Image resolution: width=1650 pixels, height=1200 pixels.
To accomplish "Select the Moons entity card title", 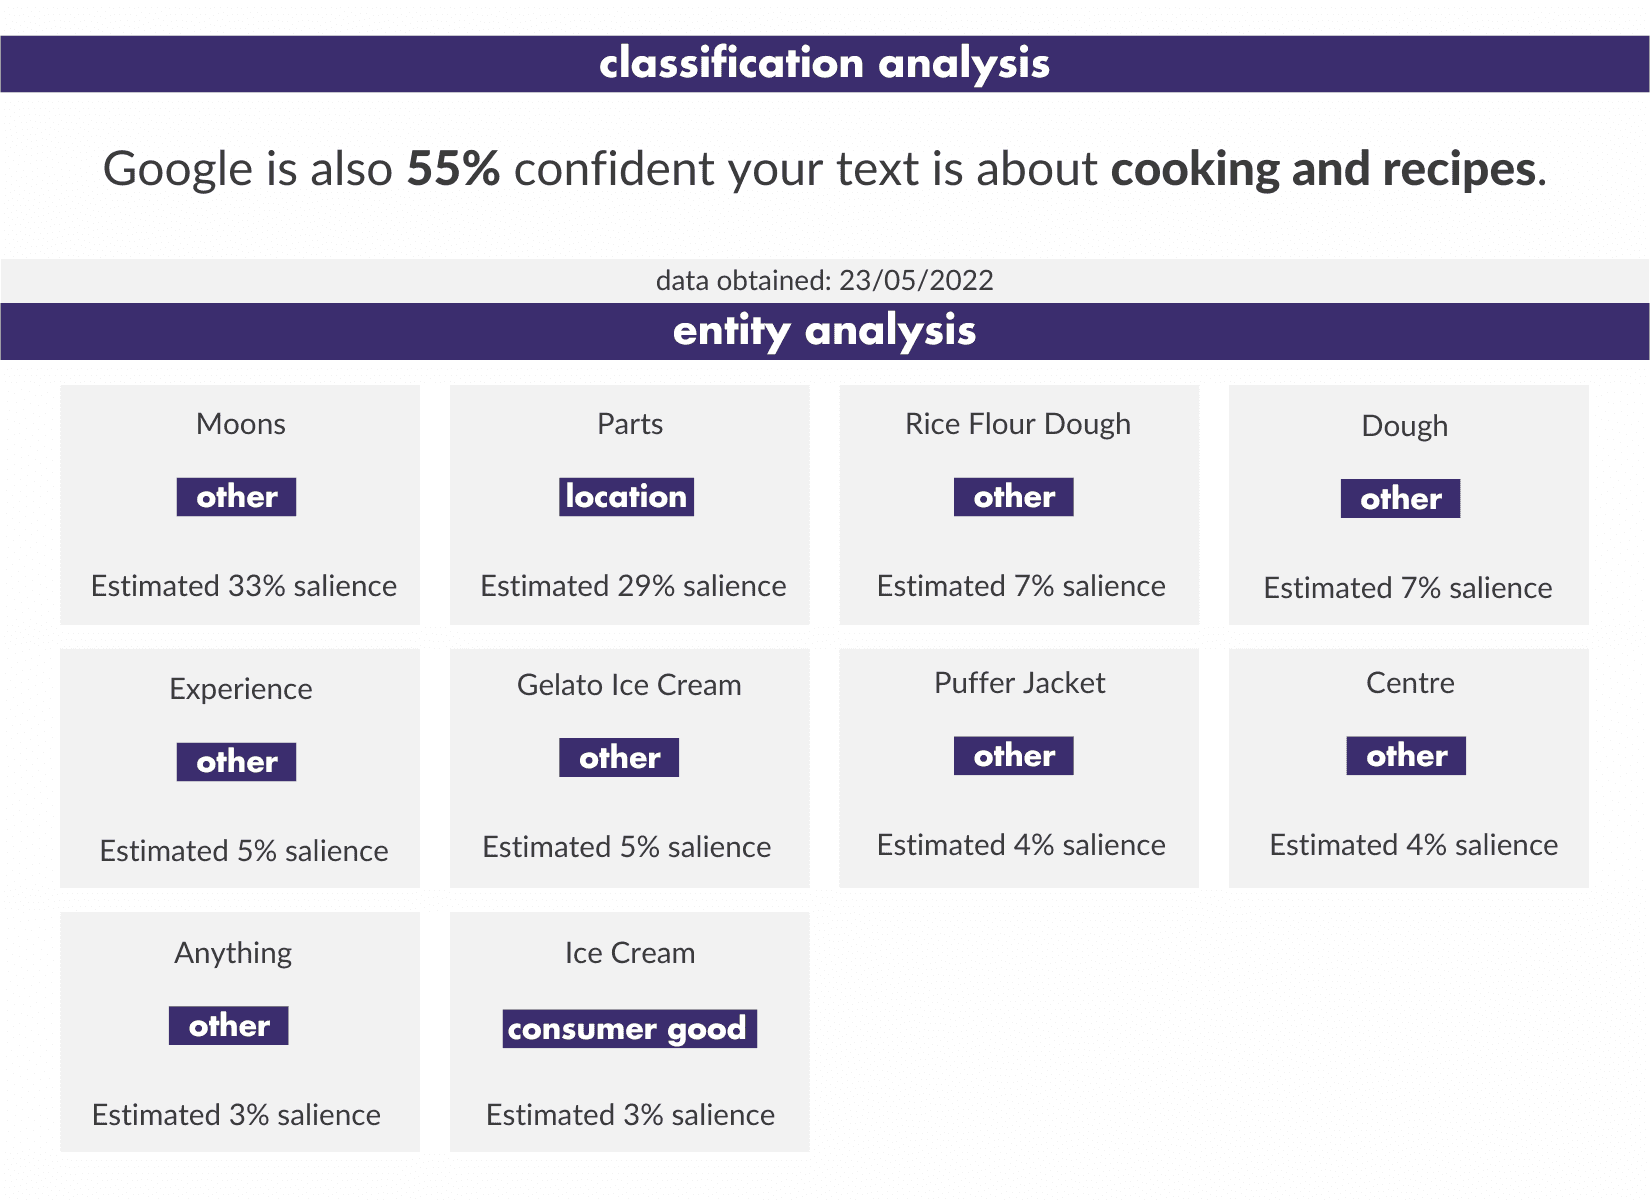I will coord(241,424).
